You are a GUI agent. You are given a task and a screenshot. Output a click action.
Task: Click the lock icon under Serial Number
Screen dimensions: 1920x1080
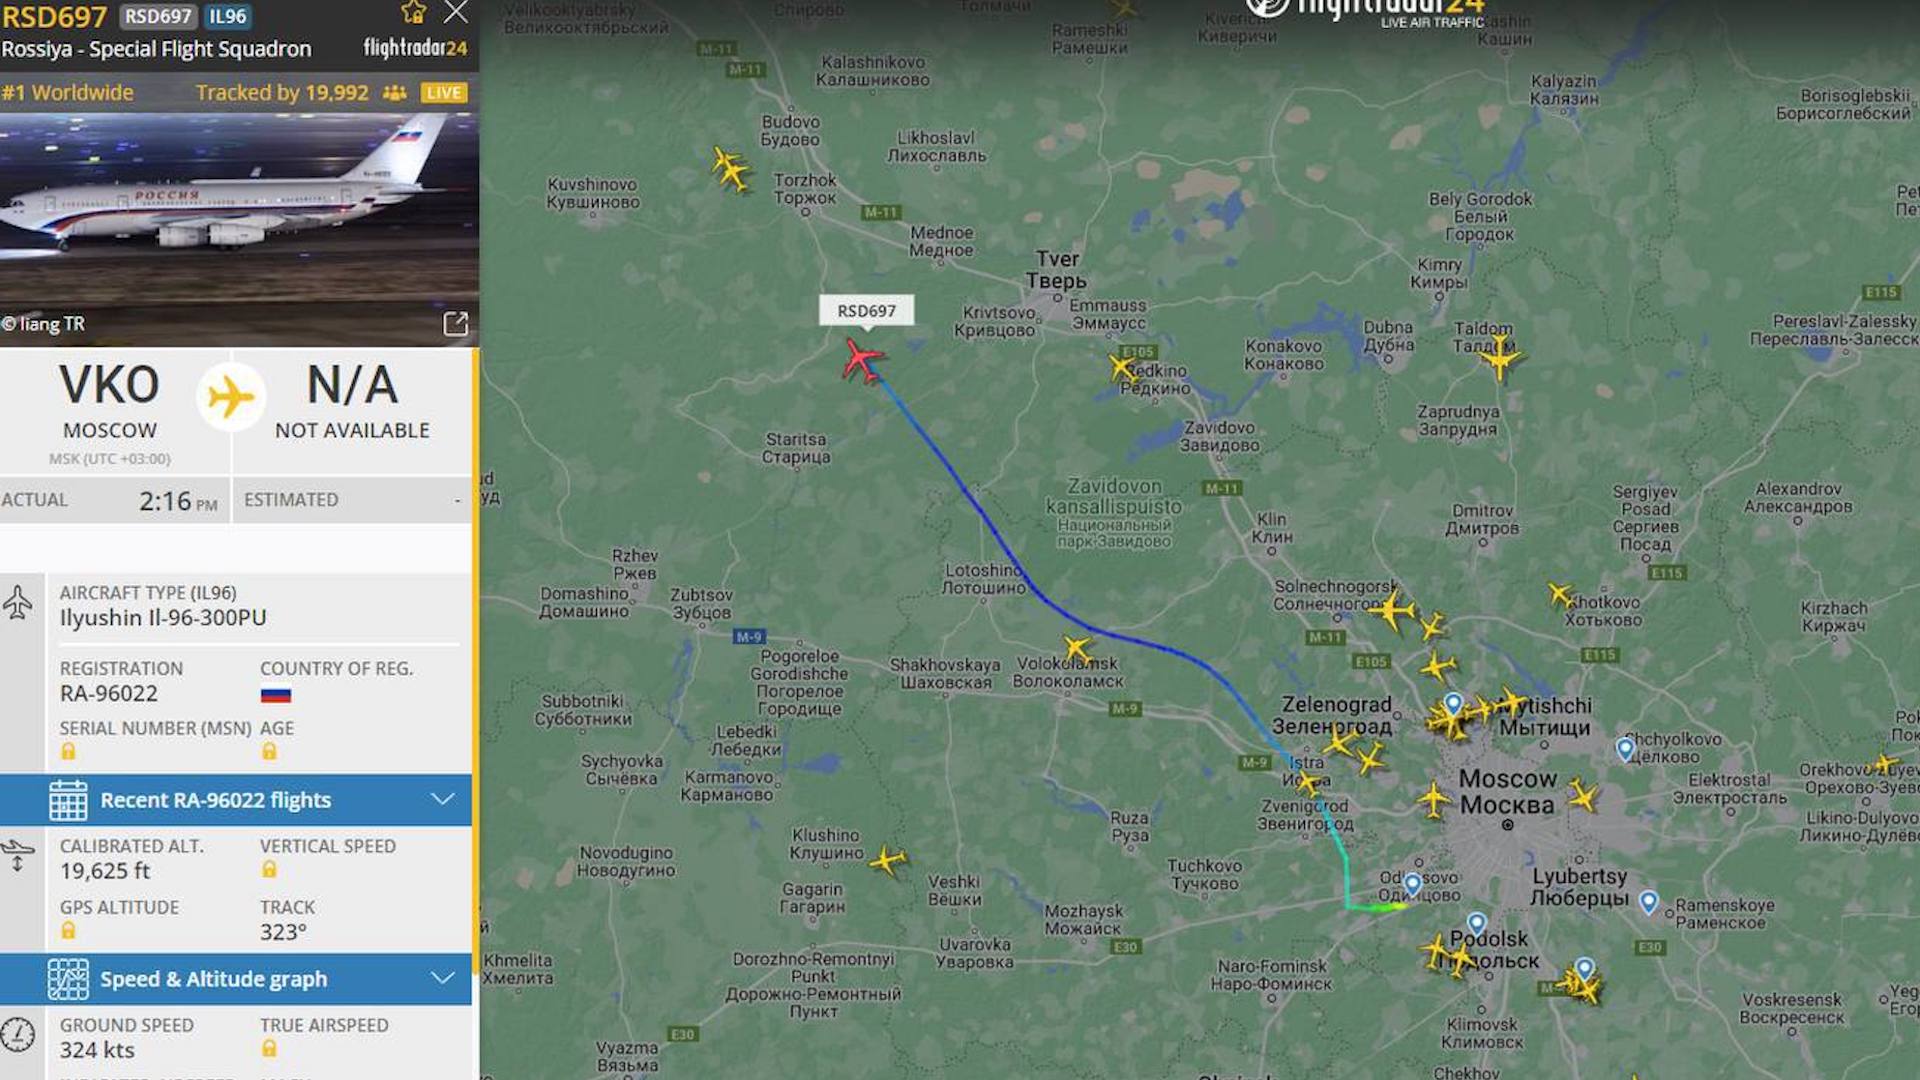coord(68,751)
